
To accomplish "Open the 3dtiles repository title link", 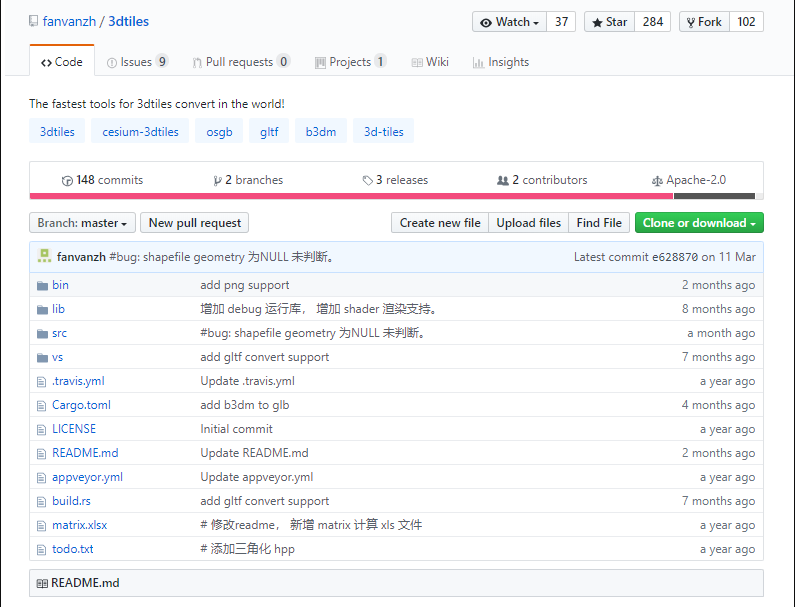I will click(129, 21).
